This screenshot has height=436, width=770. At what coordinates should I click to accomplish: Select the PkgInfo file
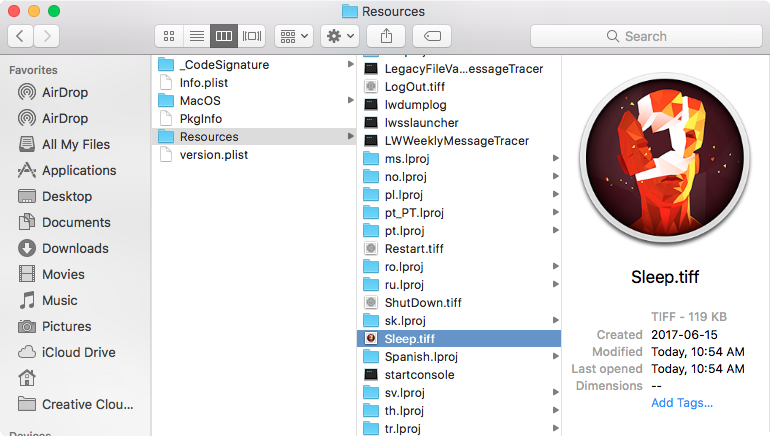[253, 119]
